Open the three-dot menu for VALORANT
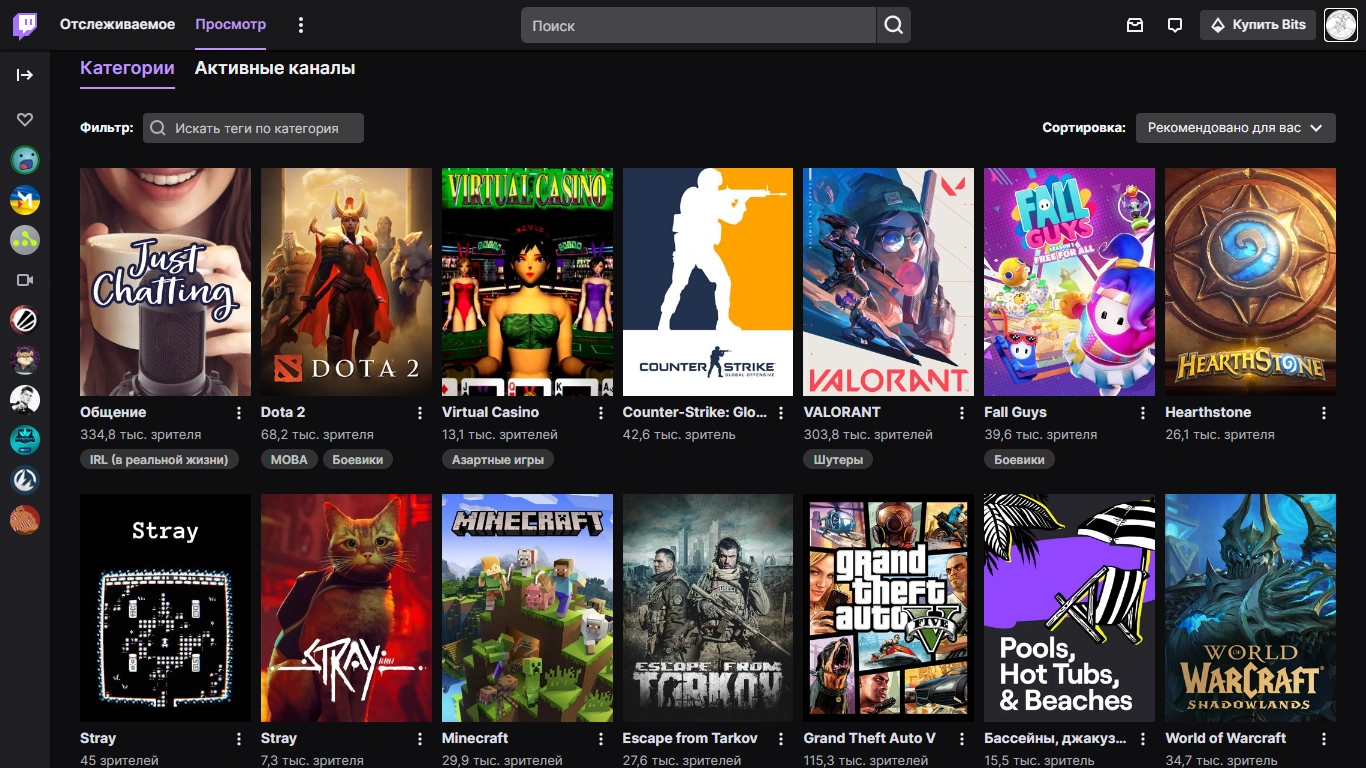The height and width of the screenshot is (768, 1366). [x=962, y=413]
